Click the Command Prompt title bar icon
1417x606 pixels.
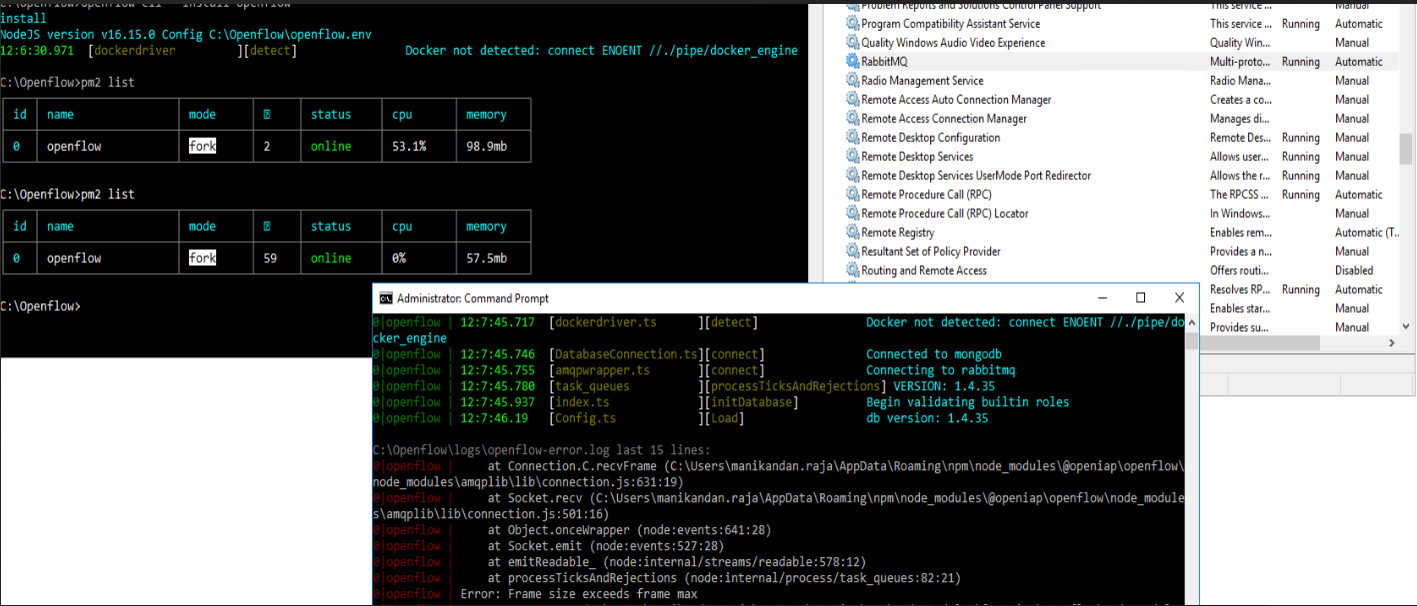(x=385, y=298)
